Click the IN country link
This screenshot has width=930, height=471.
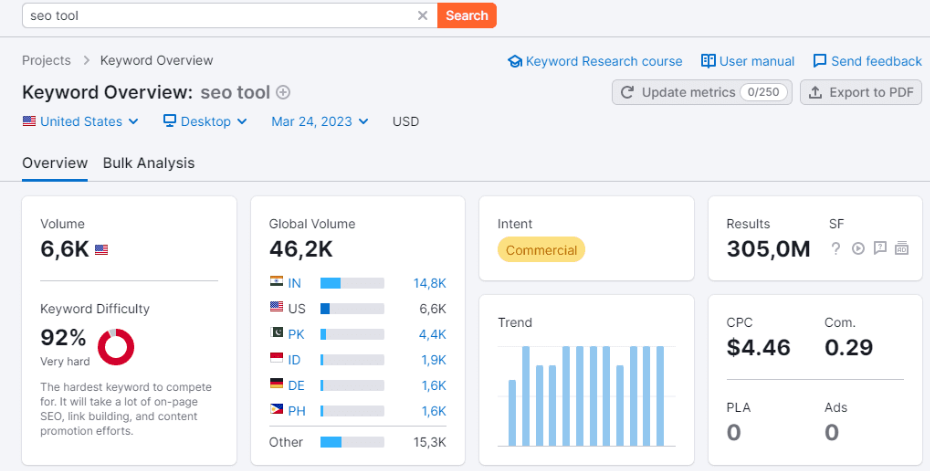tap(294, 284)
